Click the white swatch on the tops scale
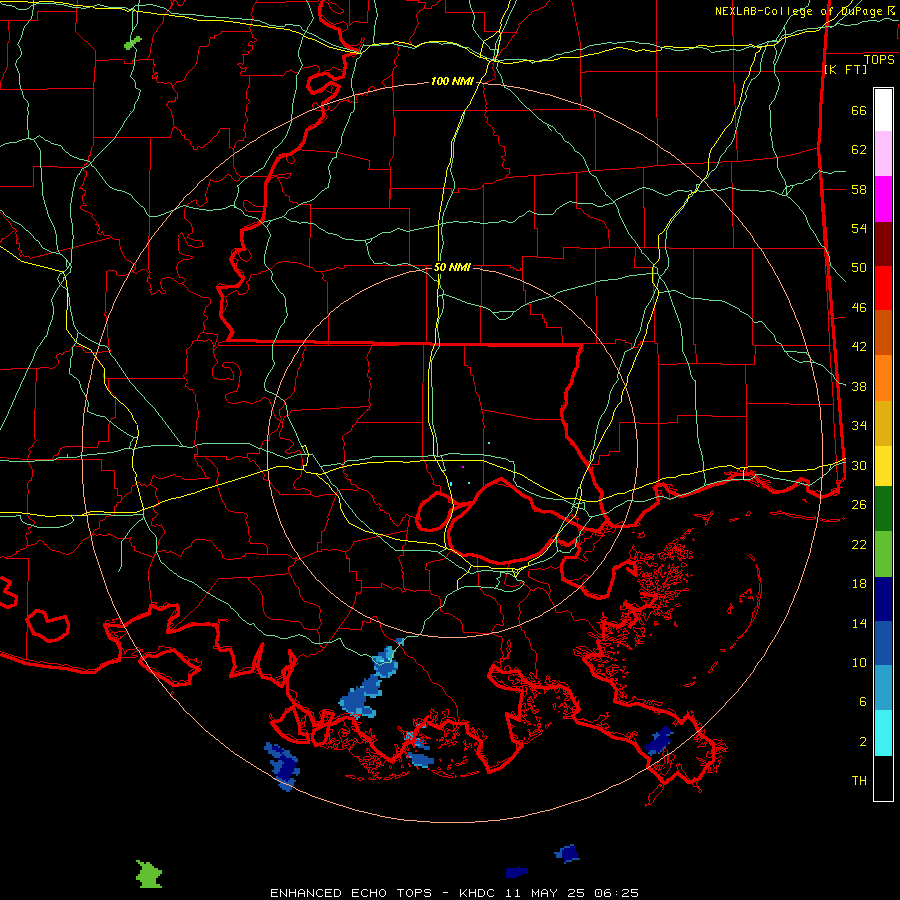Image resolution: width=900 pixels, height=900 pixels. click(x=883, y=110)
